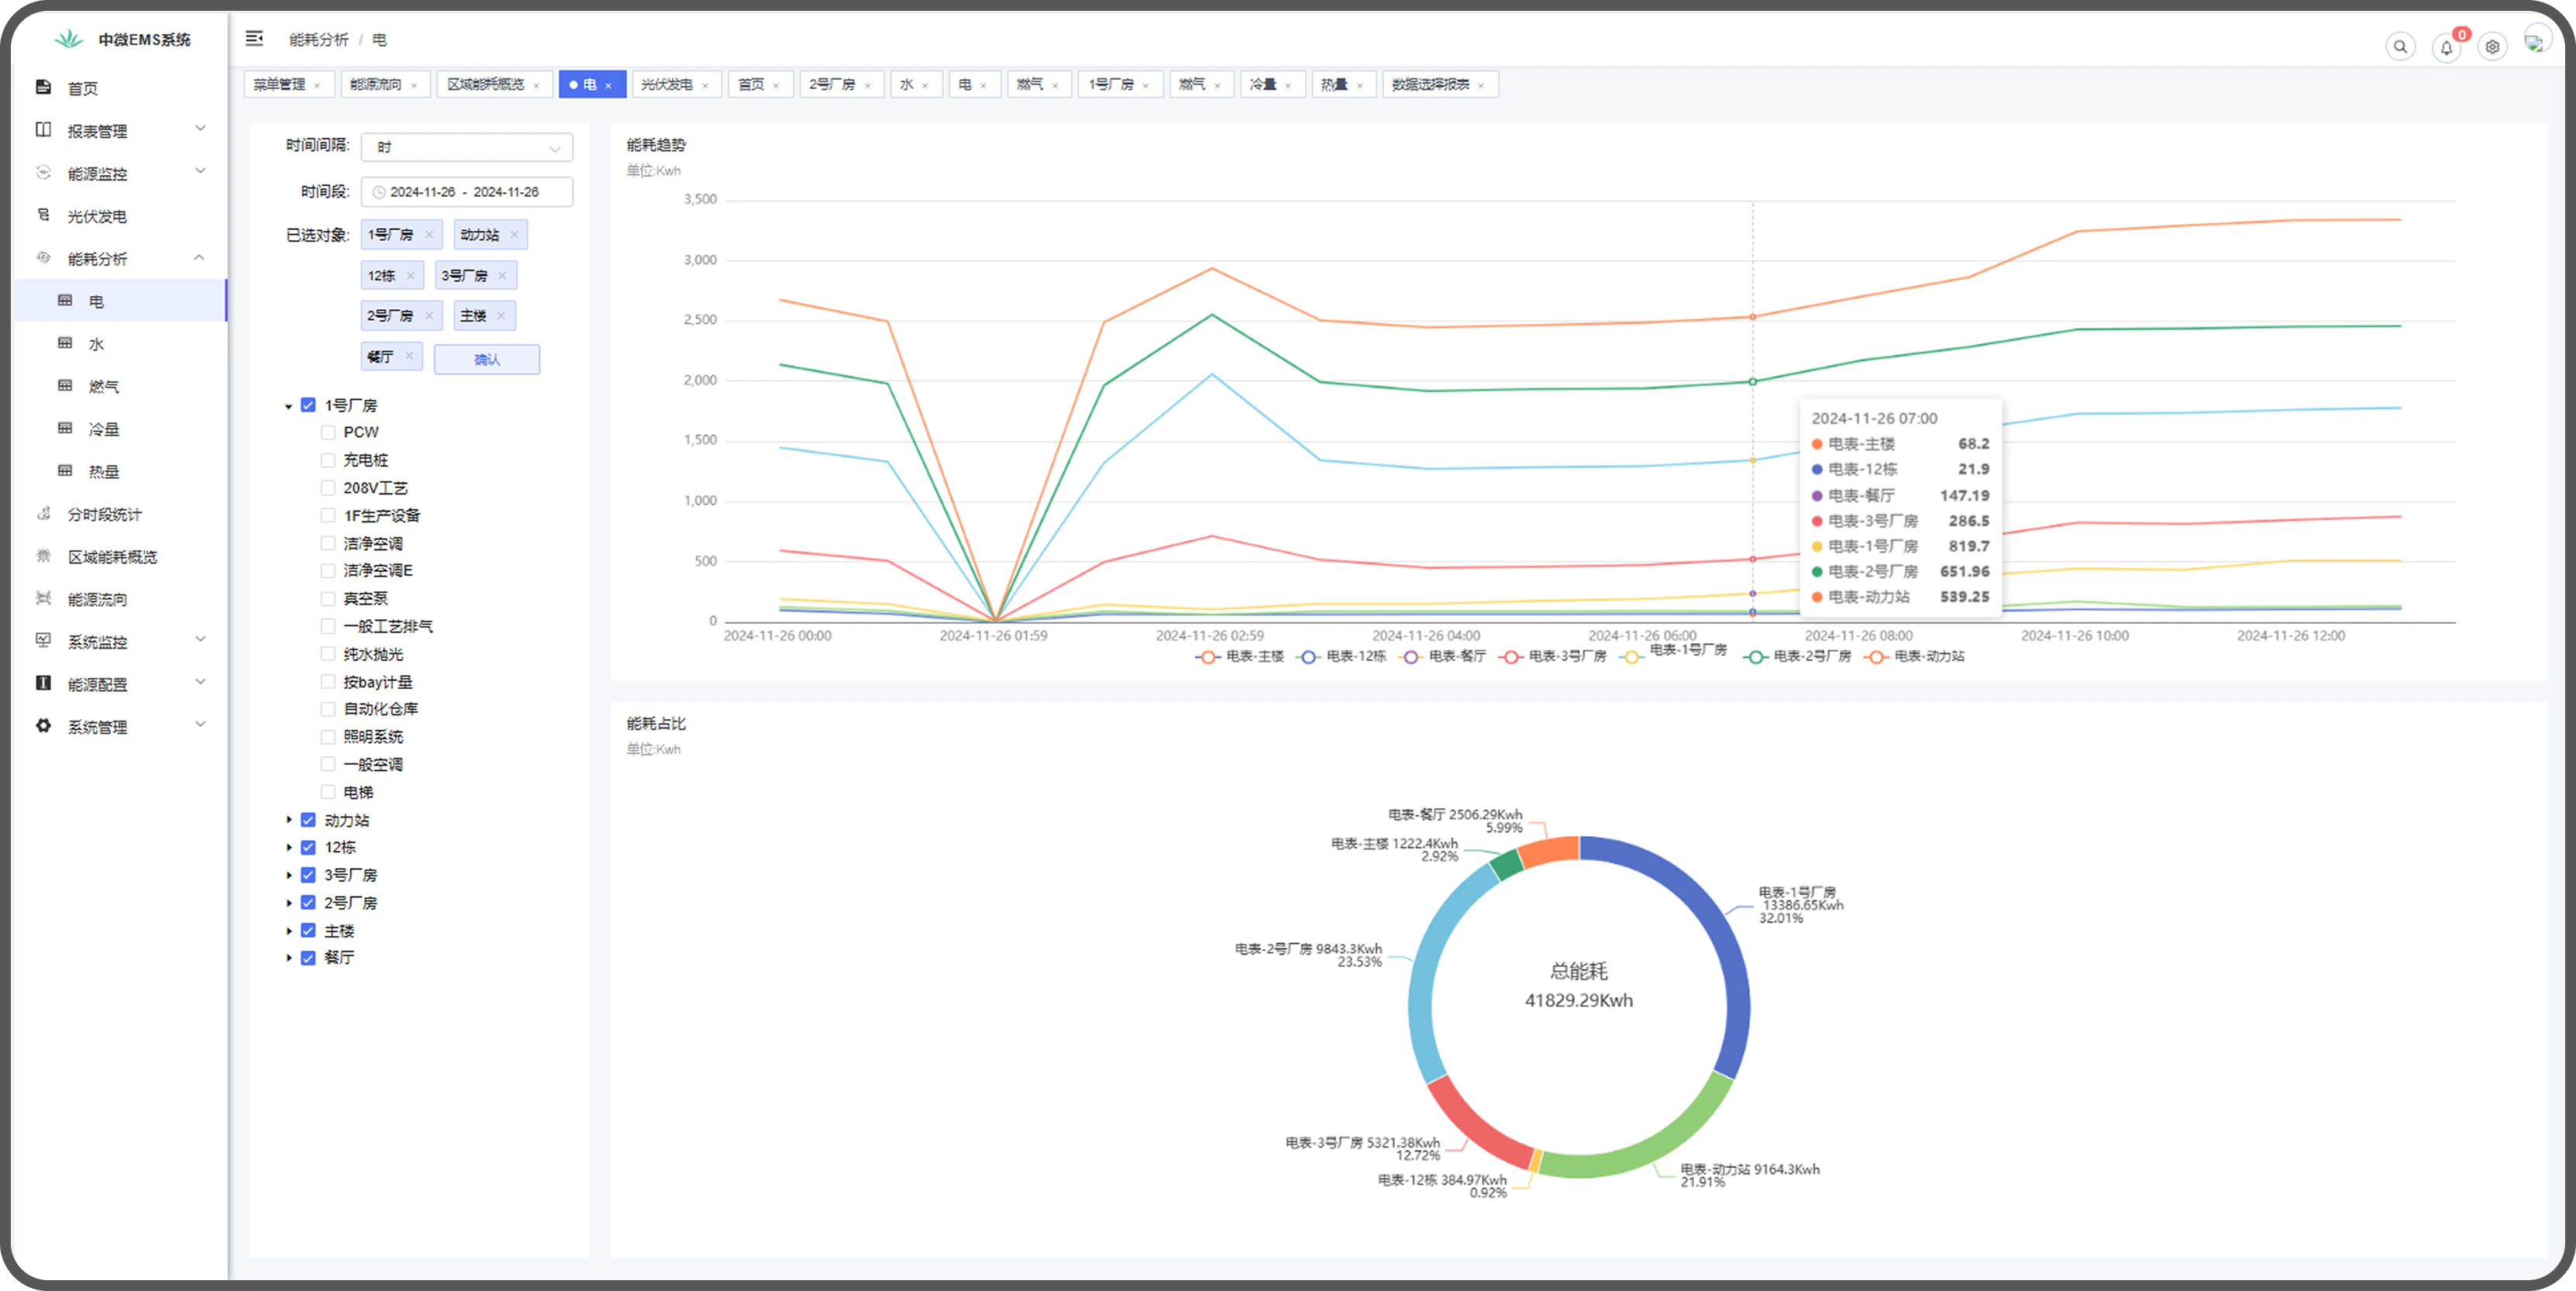The width and height of the screenshot is (2576, 1291).
Task: Enable the 充电桩 checkbox
Action: [x=327, y=460]
